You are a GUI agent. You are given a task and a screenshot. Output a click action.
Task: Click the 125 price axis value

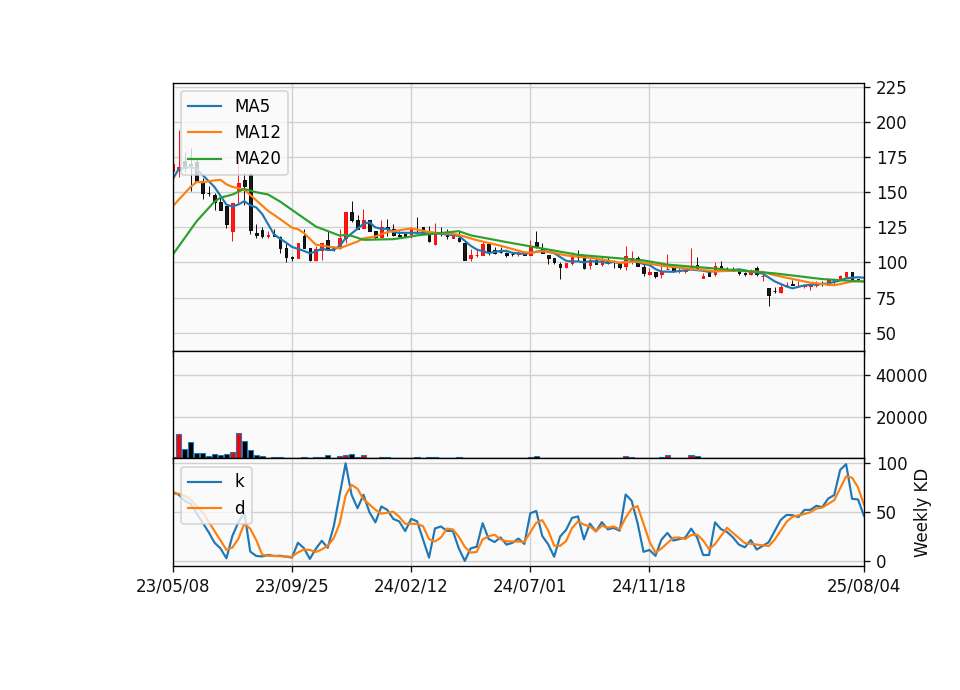[891, 228]
